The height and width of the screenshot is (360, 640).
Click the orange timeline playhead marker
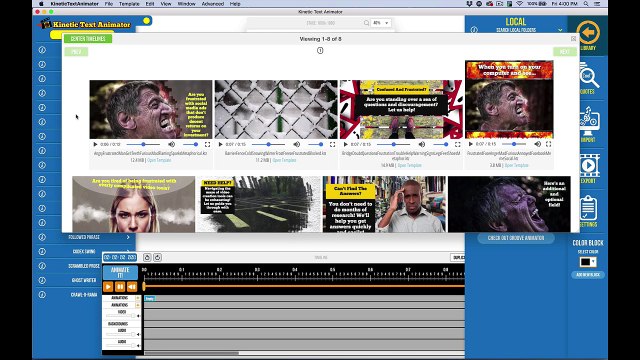[x=144, y=286]
